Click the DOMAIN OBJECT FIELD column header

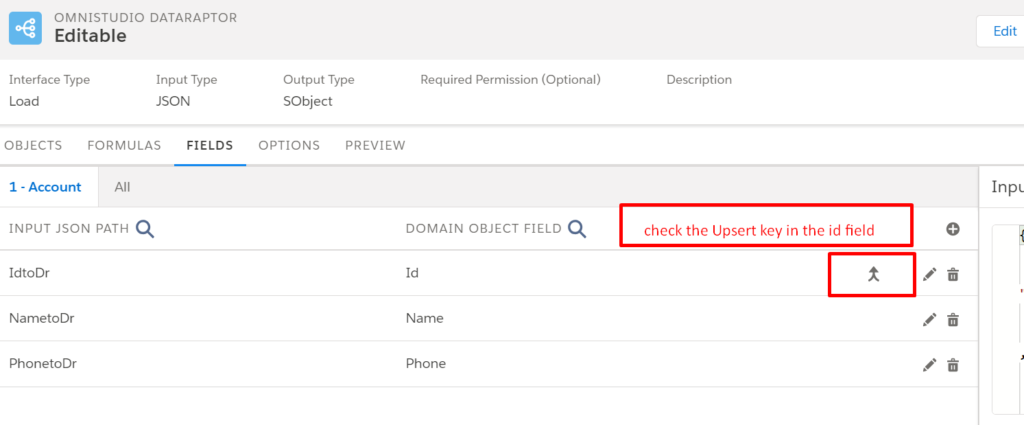click(484, 228)
